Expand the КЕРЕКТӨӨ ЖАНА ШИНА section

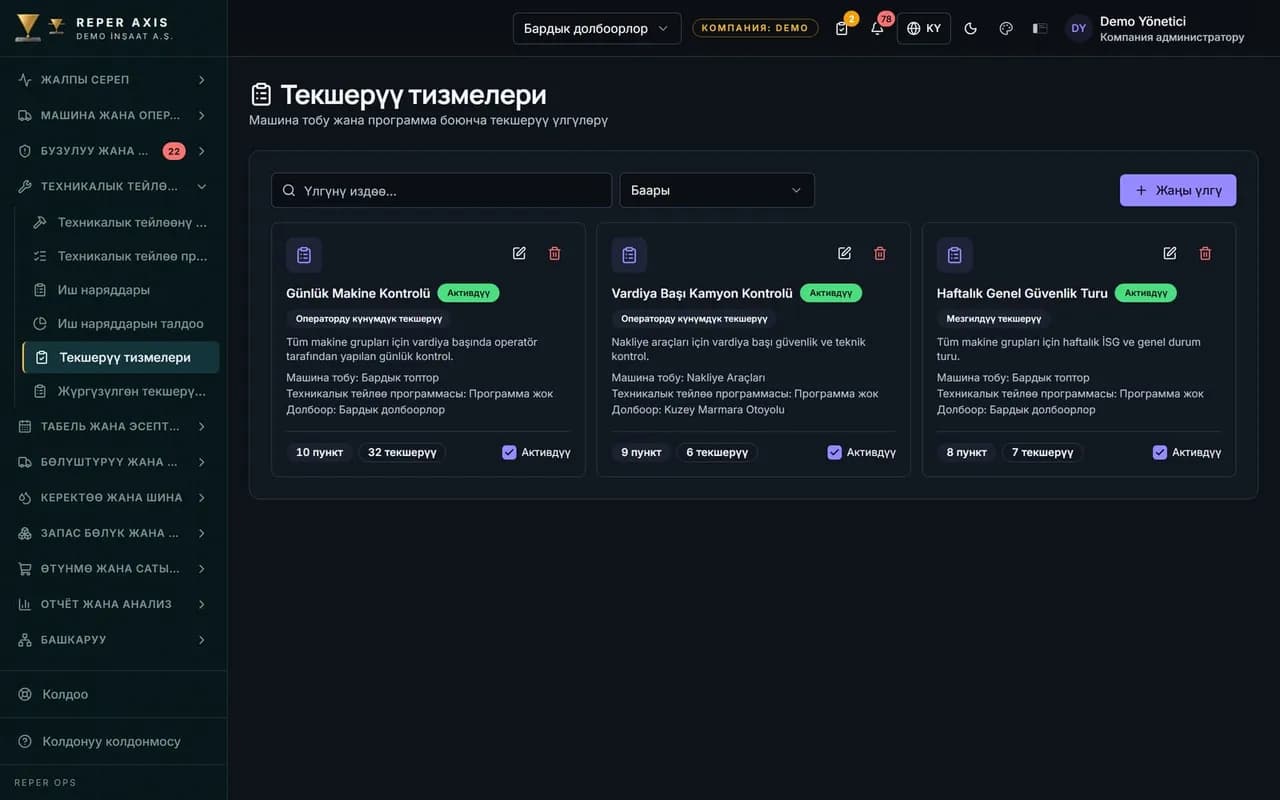coord(113,497)
